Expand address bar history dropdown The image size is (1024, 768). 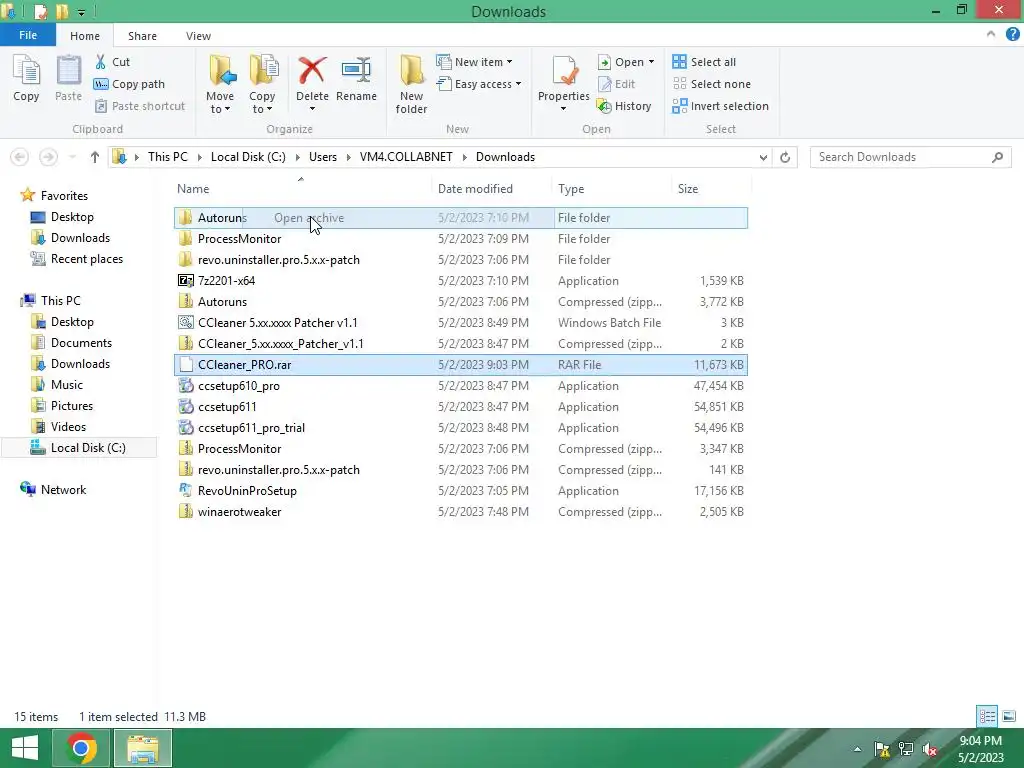tap(763, 157)
